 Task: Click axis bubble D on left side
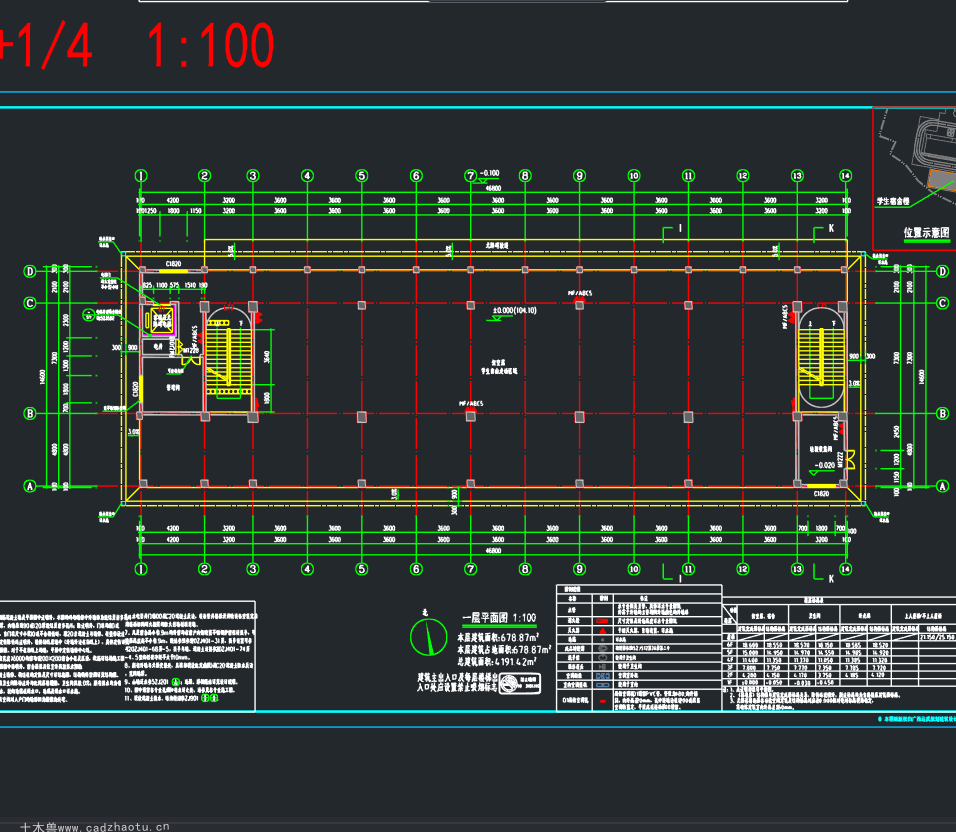[x=29, y=271]
